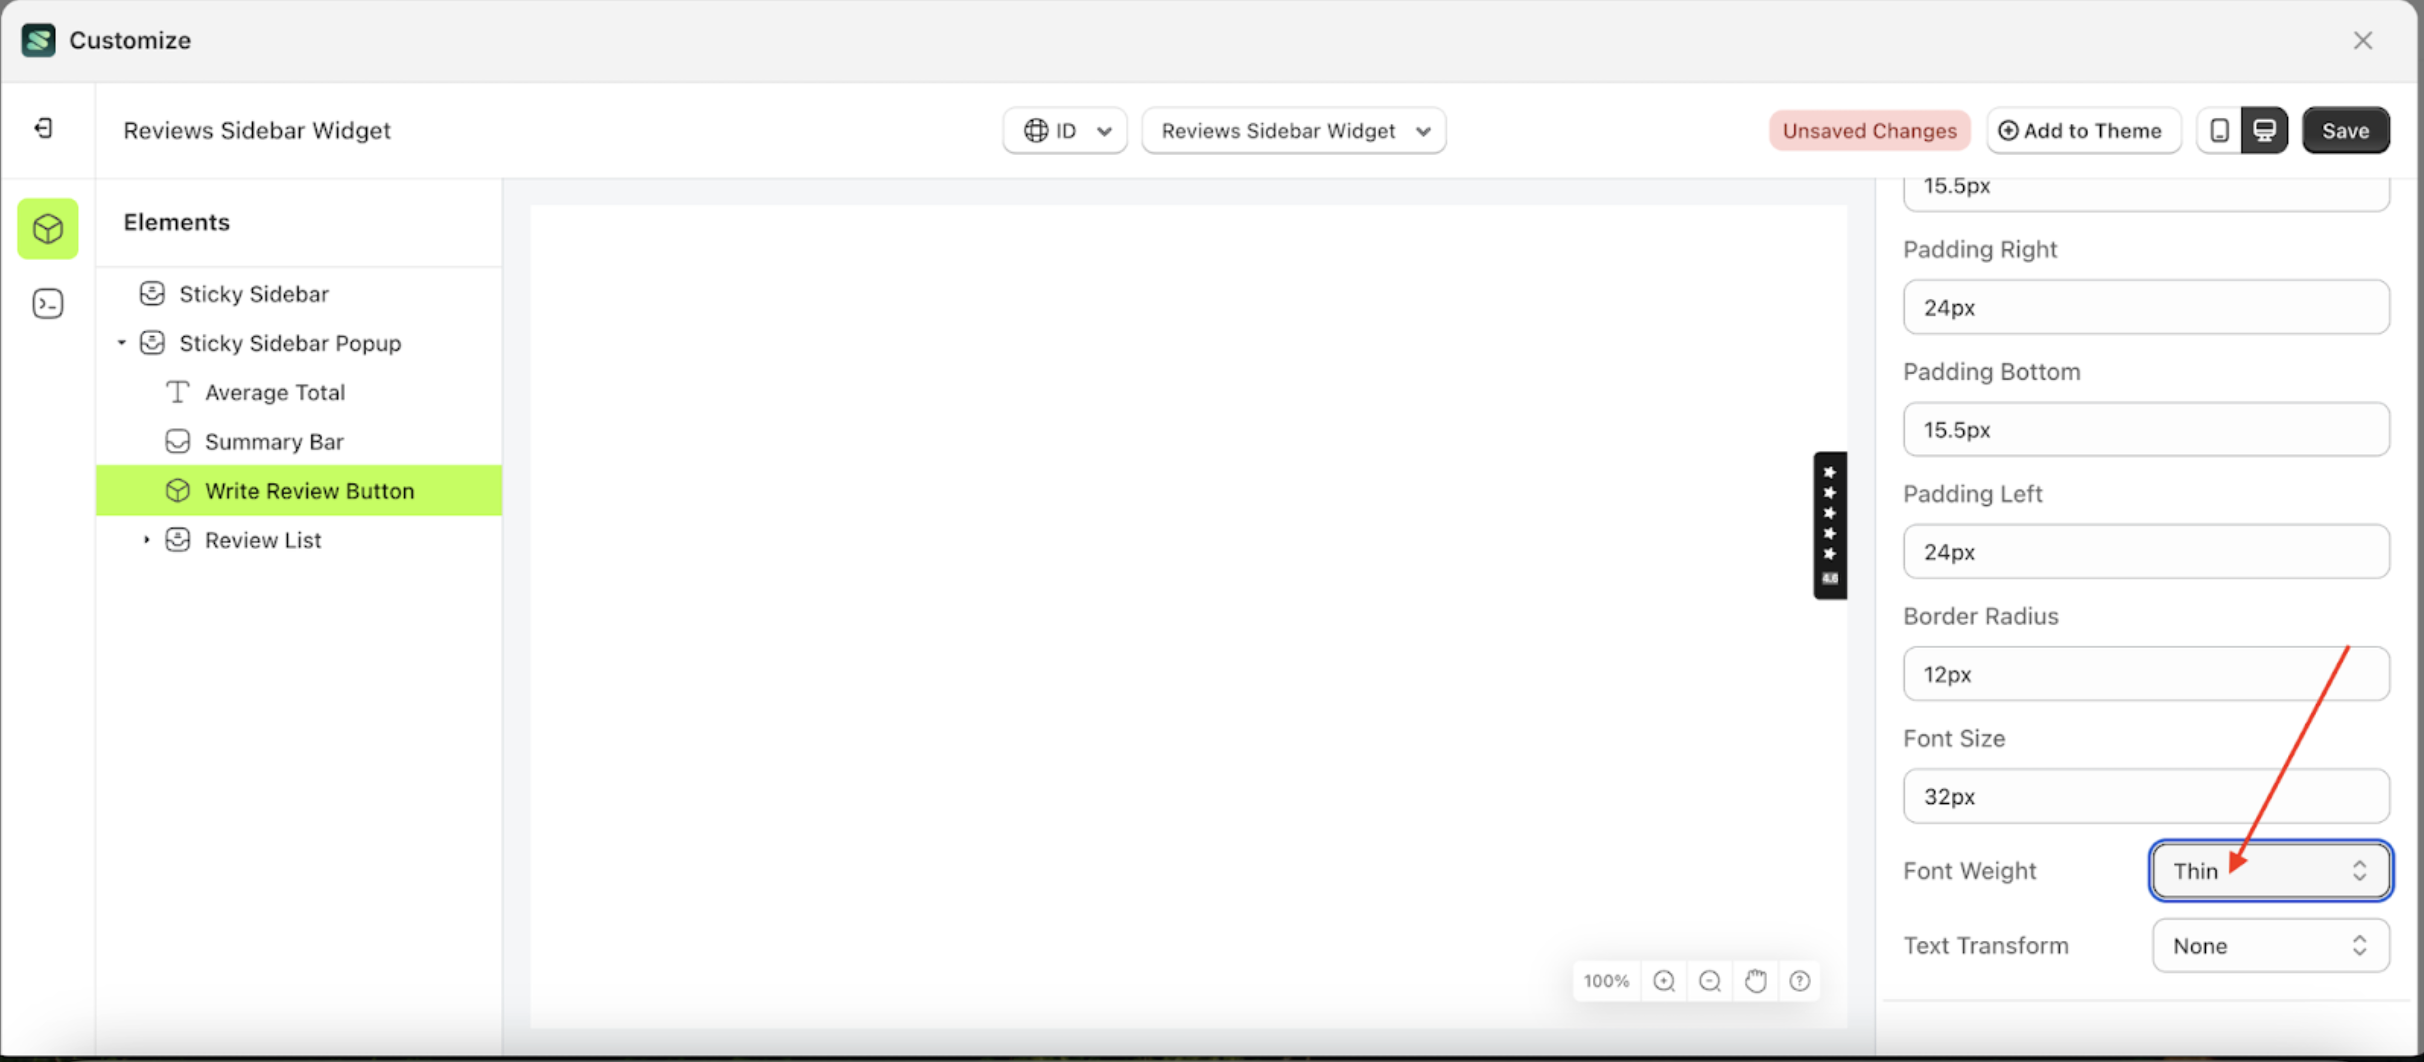
Task: Click the globe icon next to ID
Action: 1037,130
